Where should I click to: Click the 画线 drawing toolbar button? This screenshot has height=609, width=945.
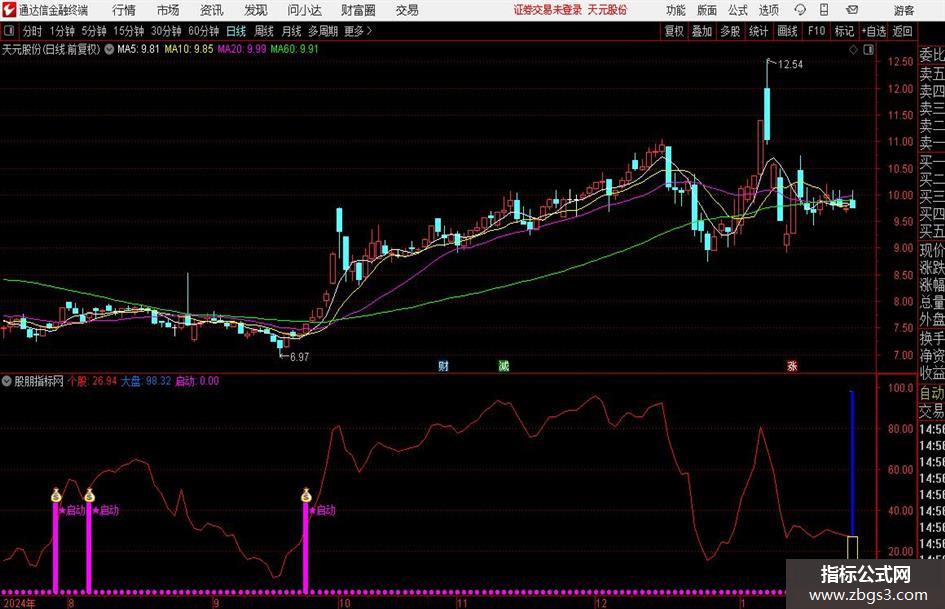(787, 31)
